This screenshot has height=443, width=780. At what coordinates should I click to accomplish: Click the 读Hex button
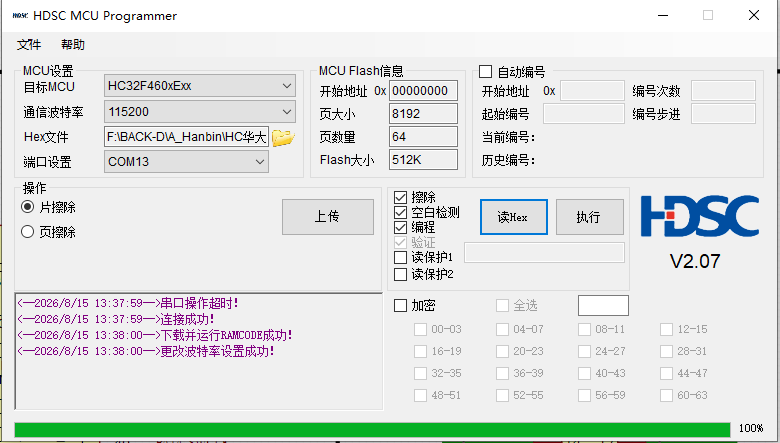(x=514, y=217)
